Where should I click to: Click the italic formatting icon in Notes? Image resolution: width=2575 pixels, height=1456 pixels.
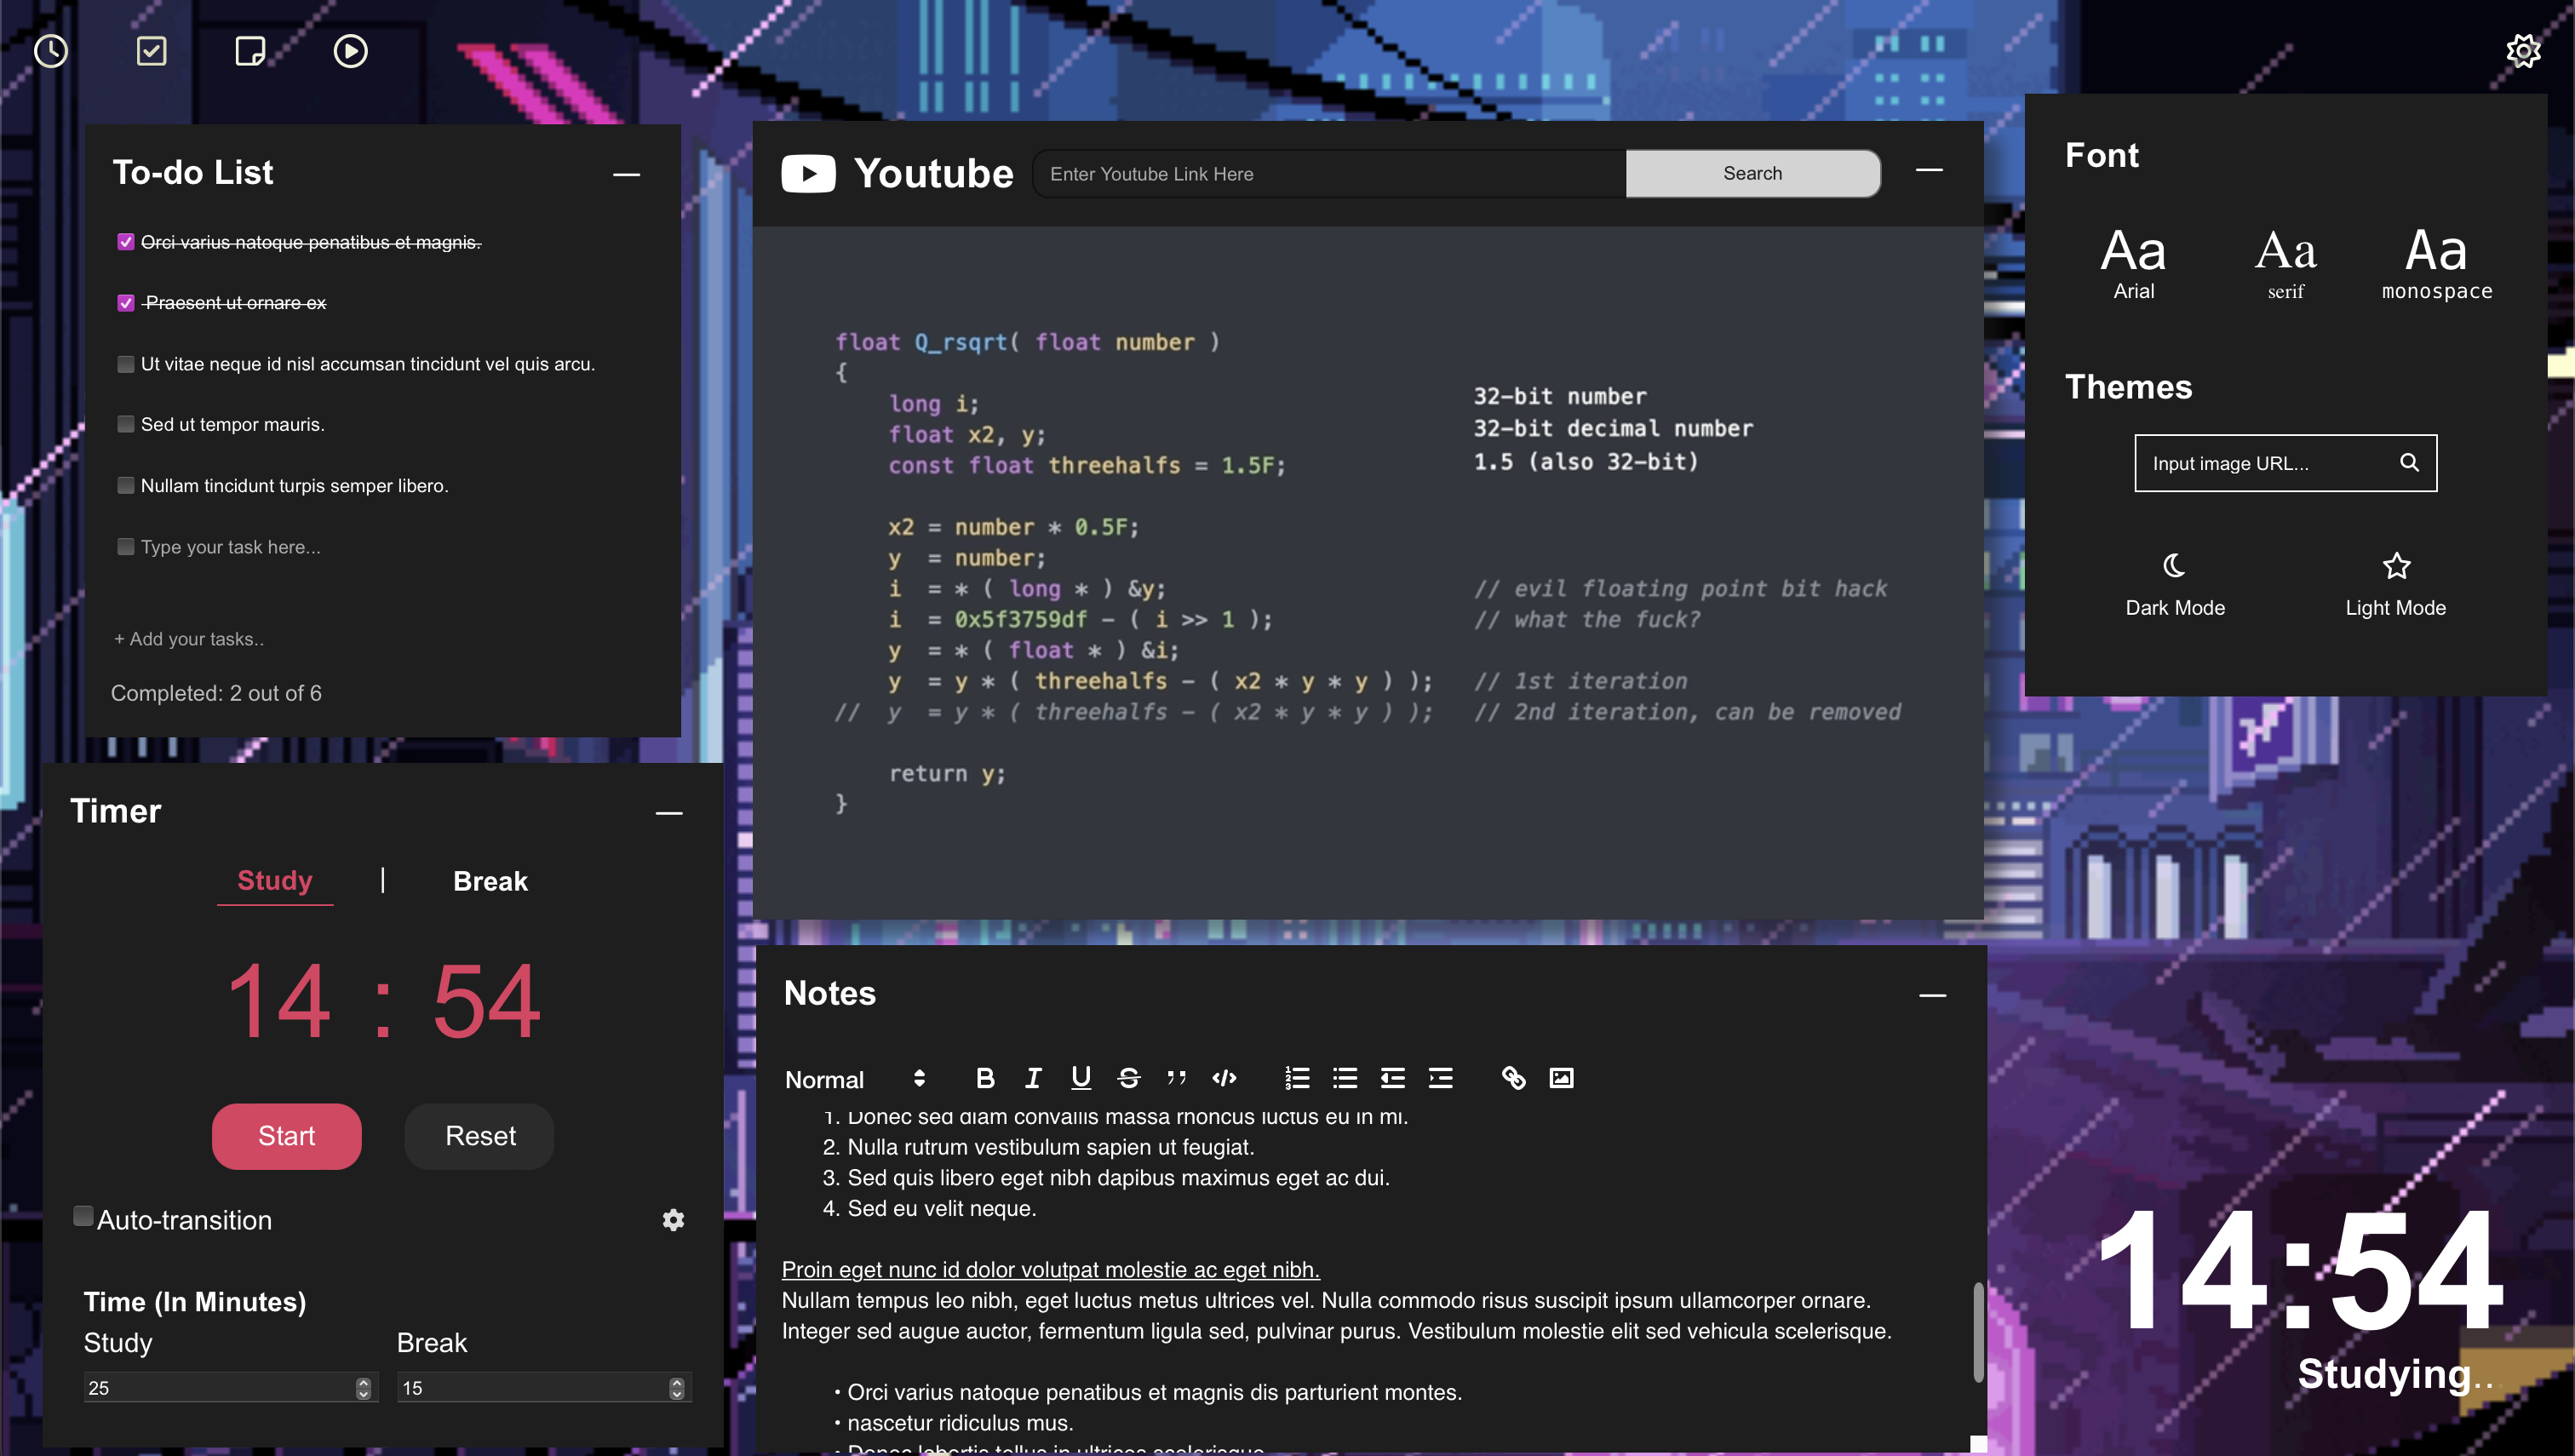(x=1033, y=1075)
